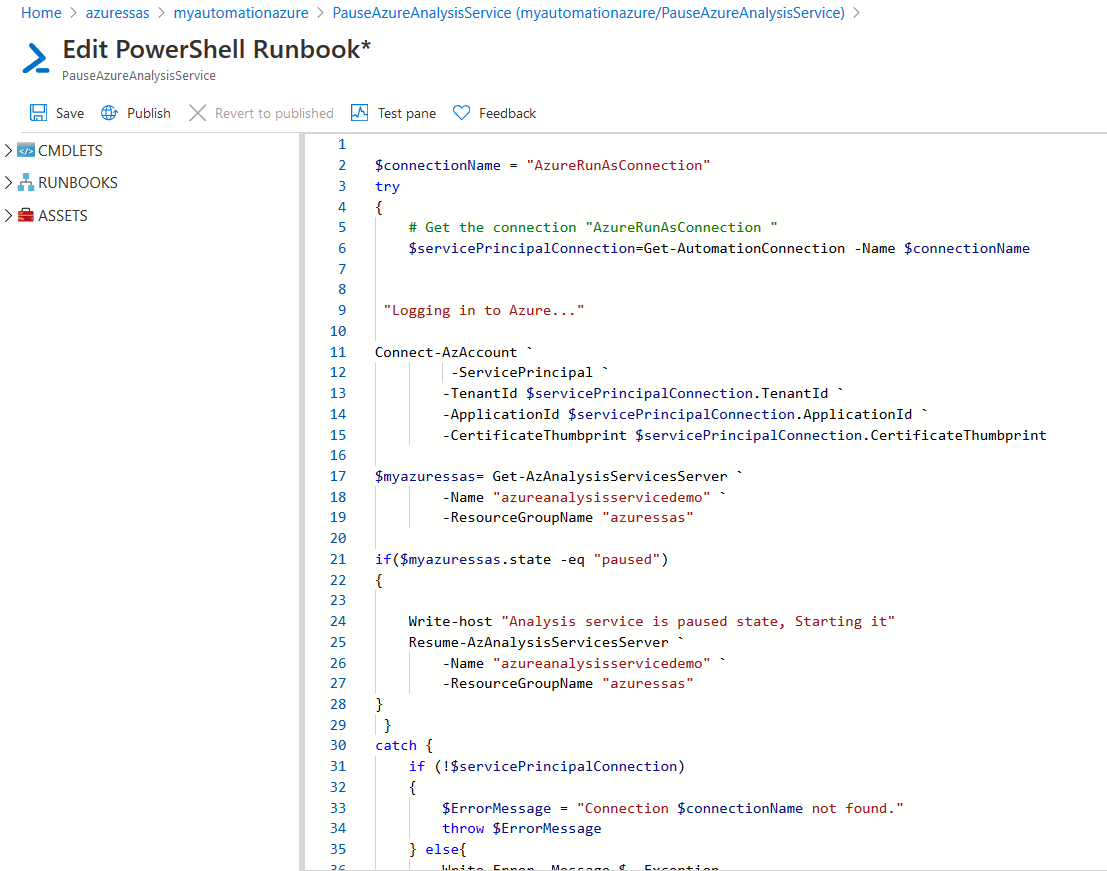Screen dimensions: 1107x871
Task: Click Revert to published text
Action: point(274,113)
